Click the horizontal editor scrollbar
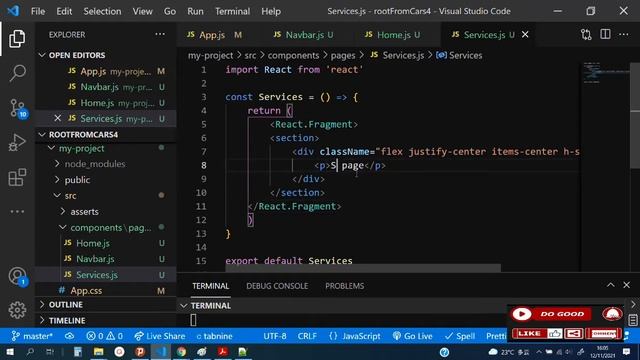This screenshot has width=640, height=360. 363,268
